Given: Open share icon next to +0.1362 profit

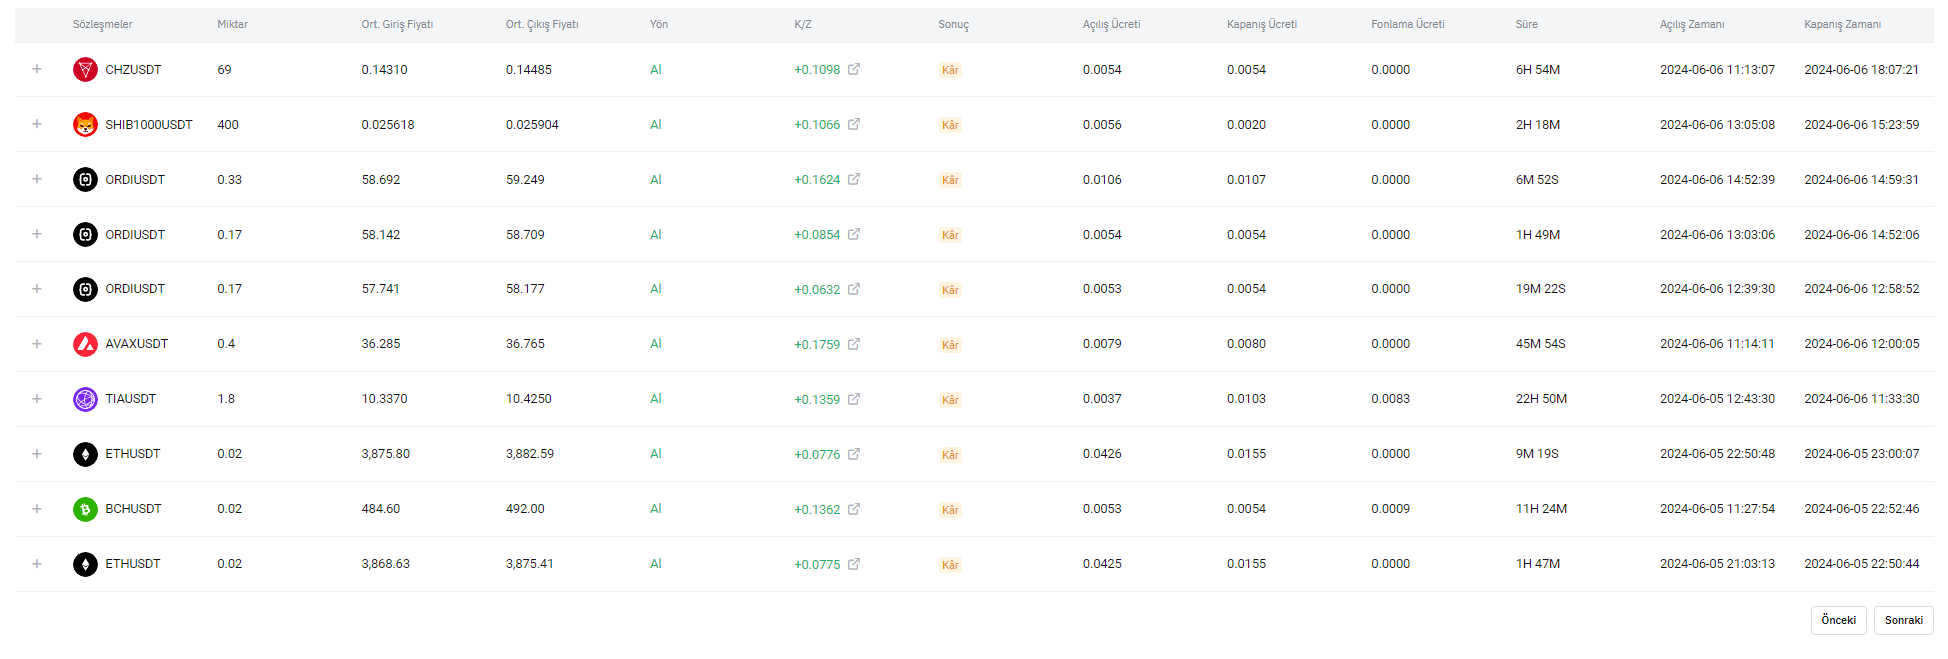Looking at the screenshot, I should click(x=854, y=509).
